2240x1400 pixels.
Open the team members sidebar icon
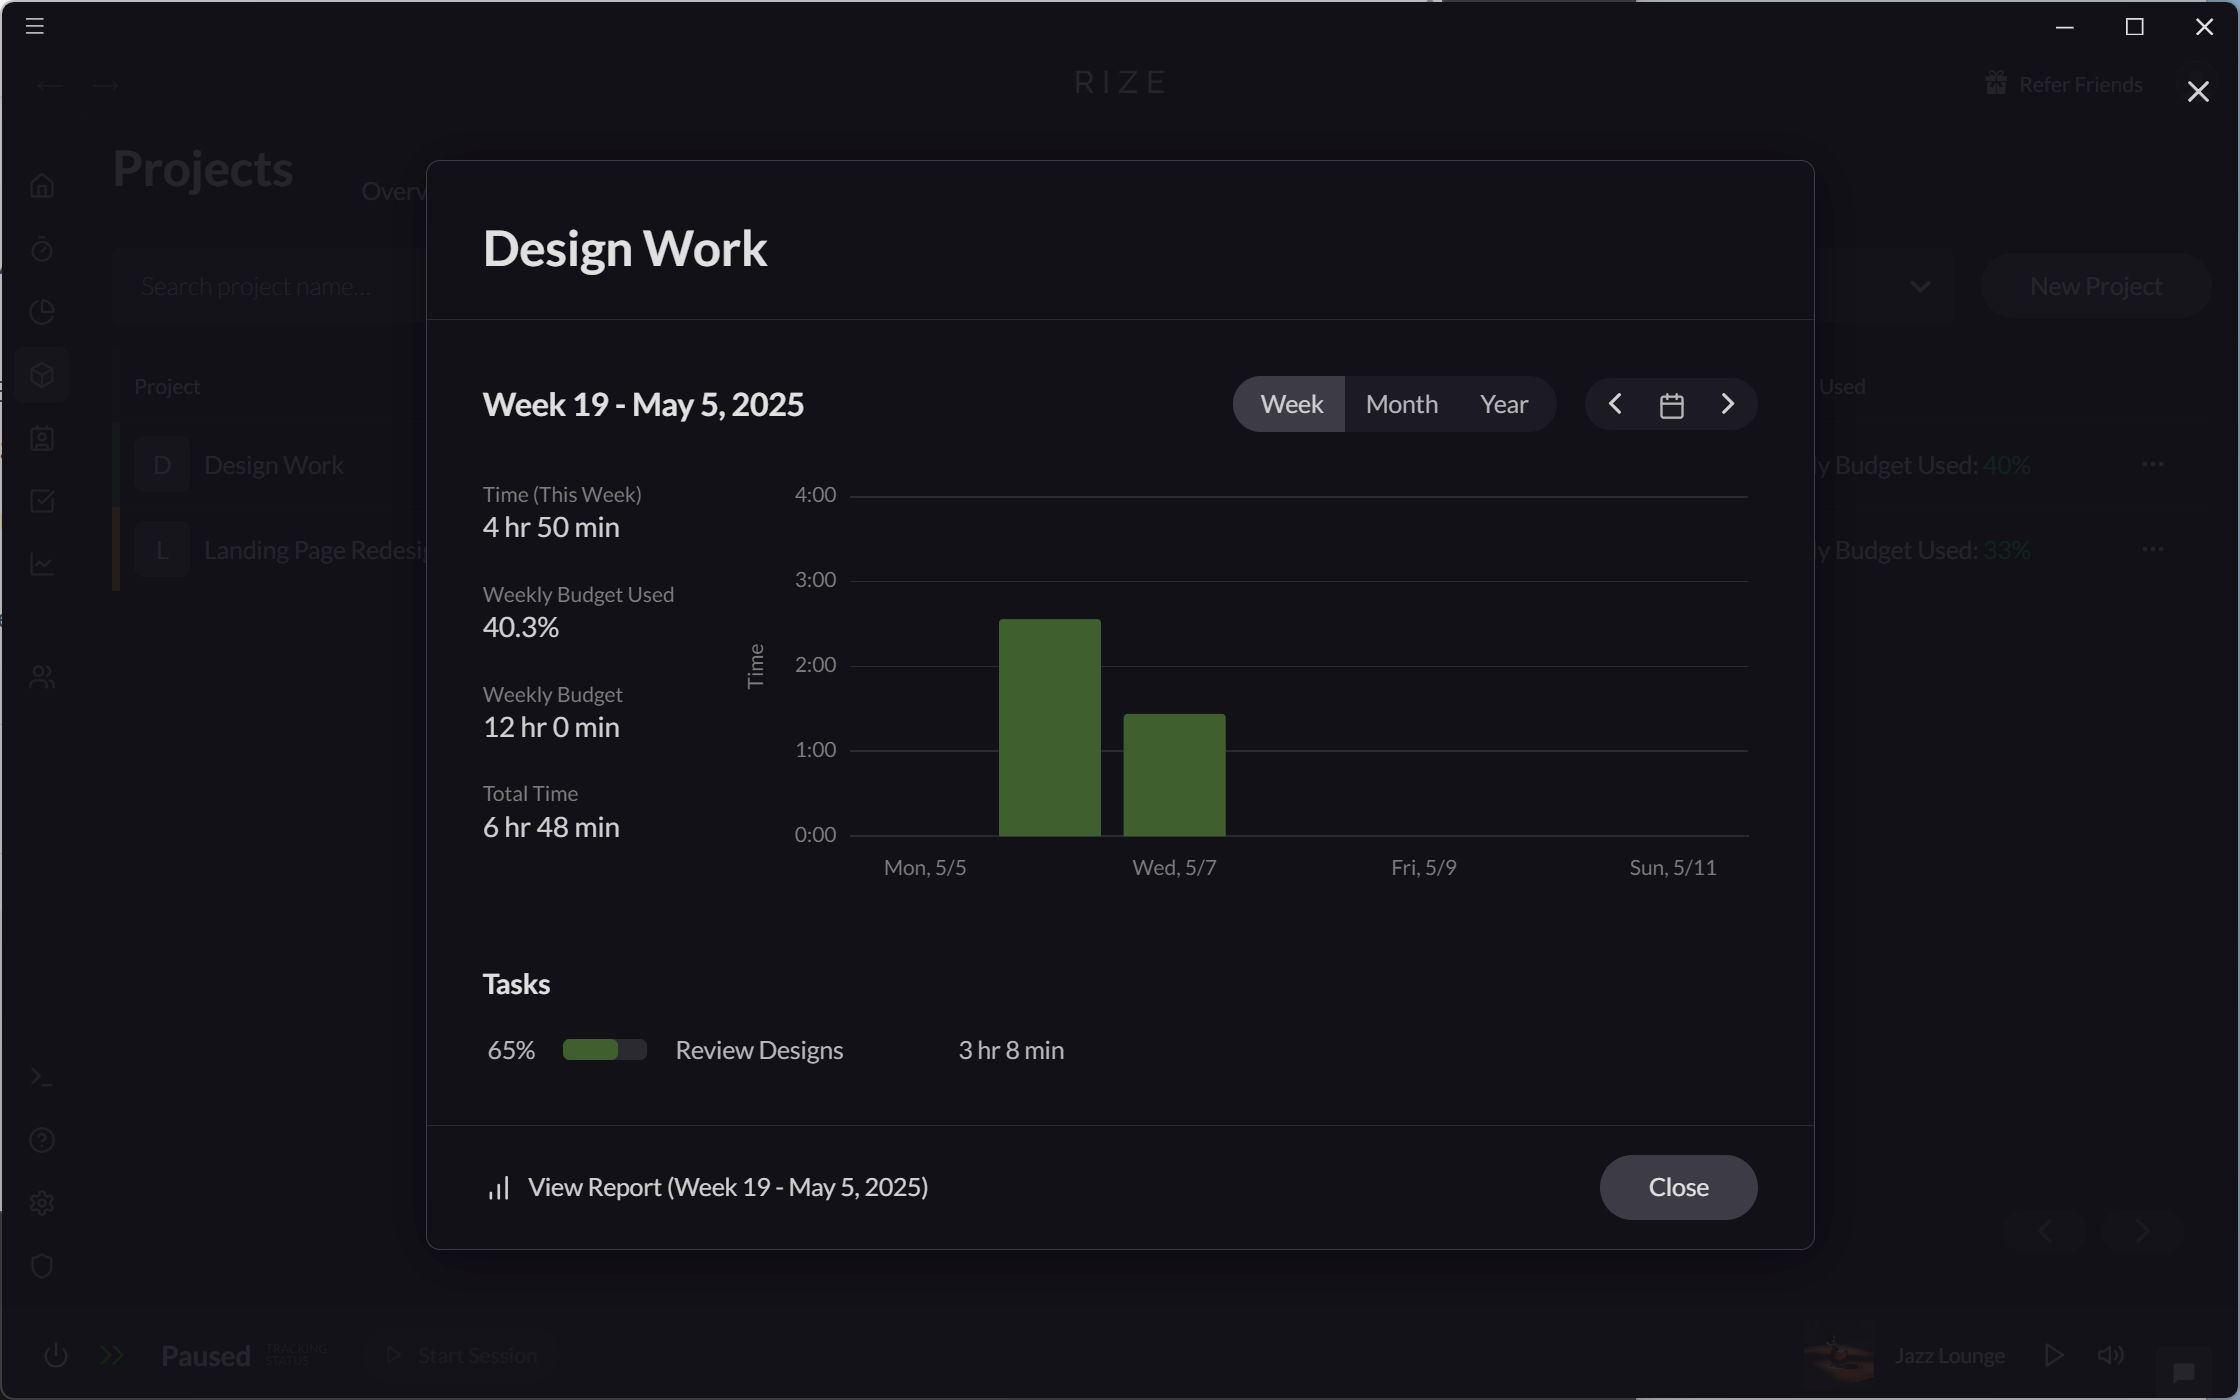42,676
